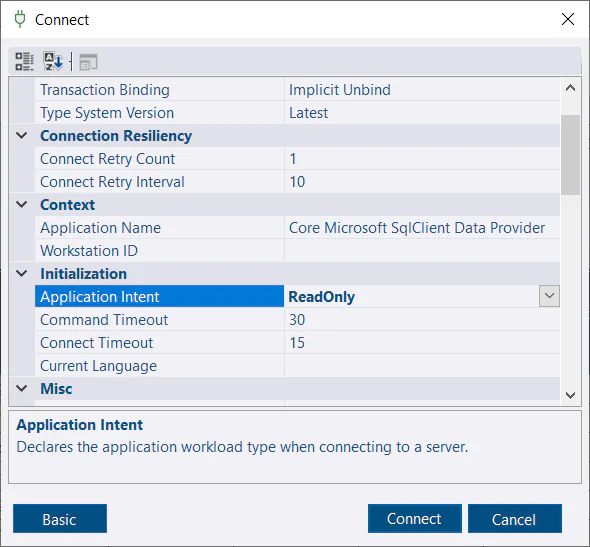Edit the Command Timeout value 30
Viewport: 590px width, 547px height.
[x=422, y=320]
